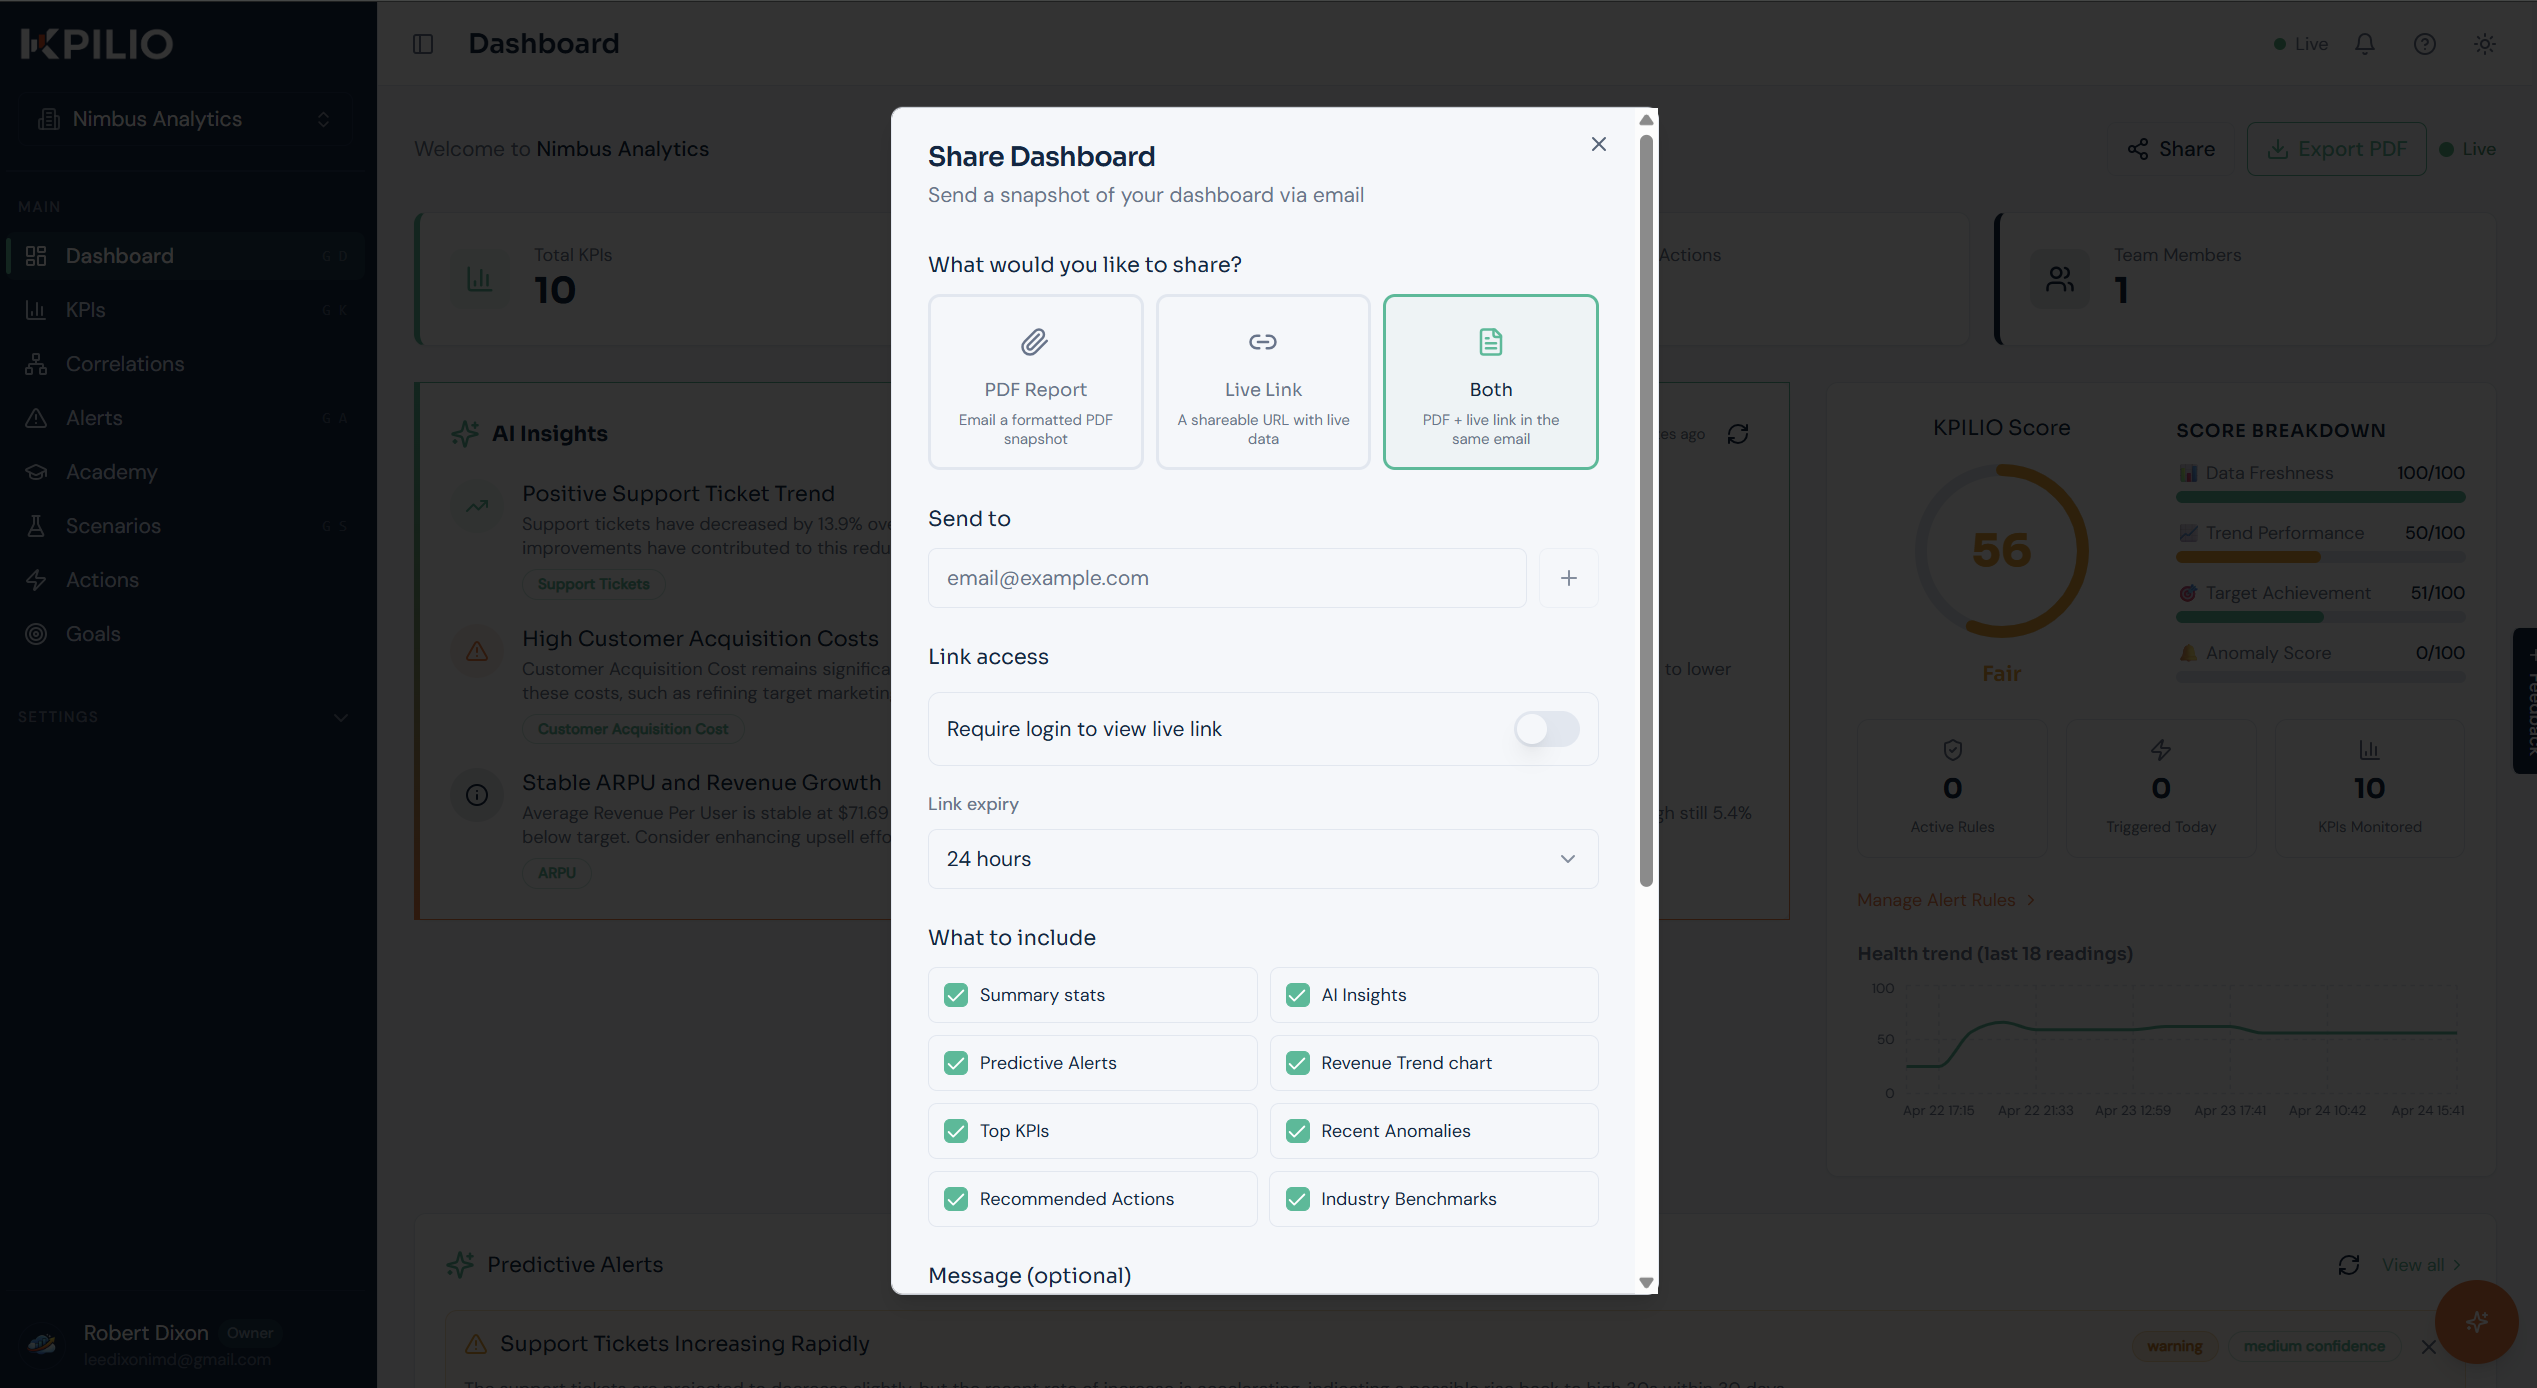This screenshot has width=2537, height=1388.
Task: Refresh Predictive Alerts with the refresh icon
Action: (2349, 1265)
